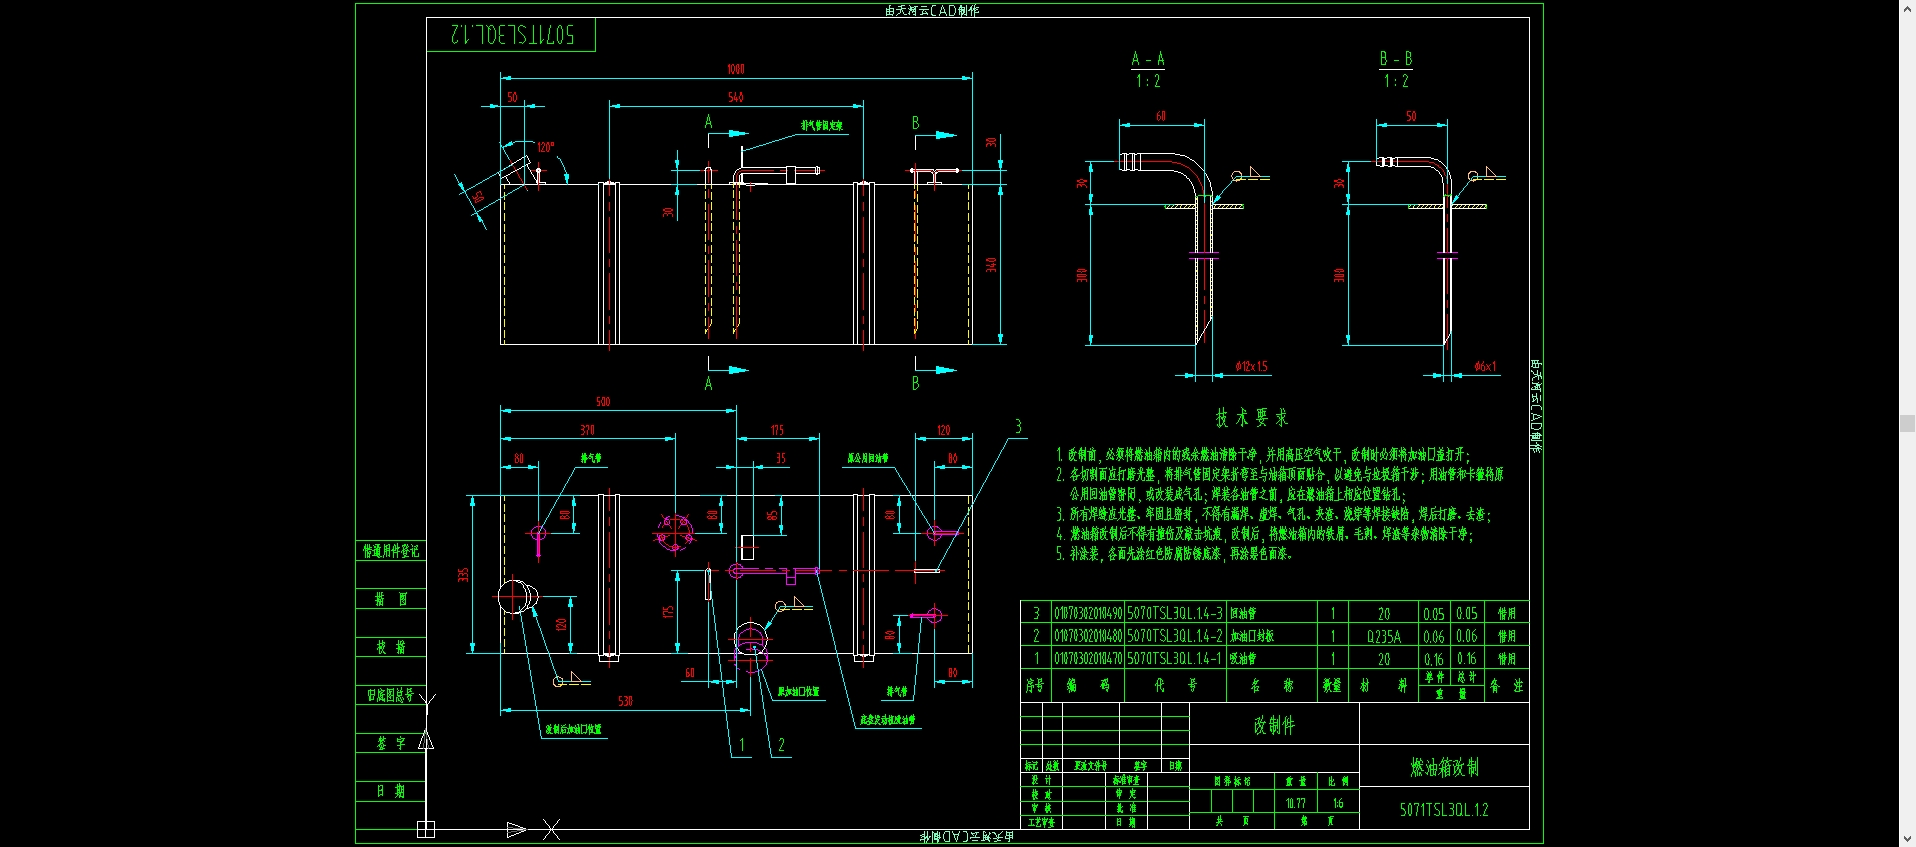This screenshot has height=847, width=1916.
Task: Click the 1000 overall length dimension
Action: (x=736, y=69)
